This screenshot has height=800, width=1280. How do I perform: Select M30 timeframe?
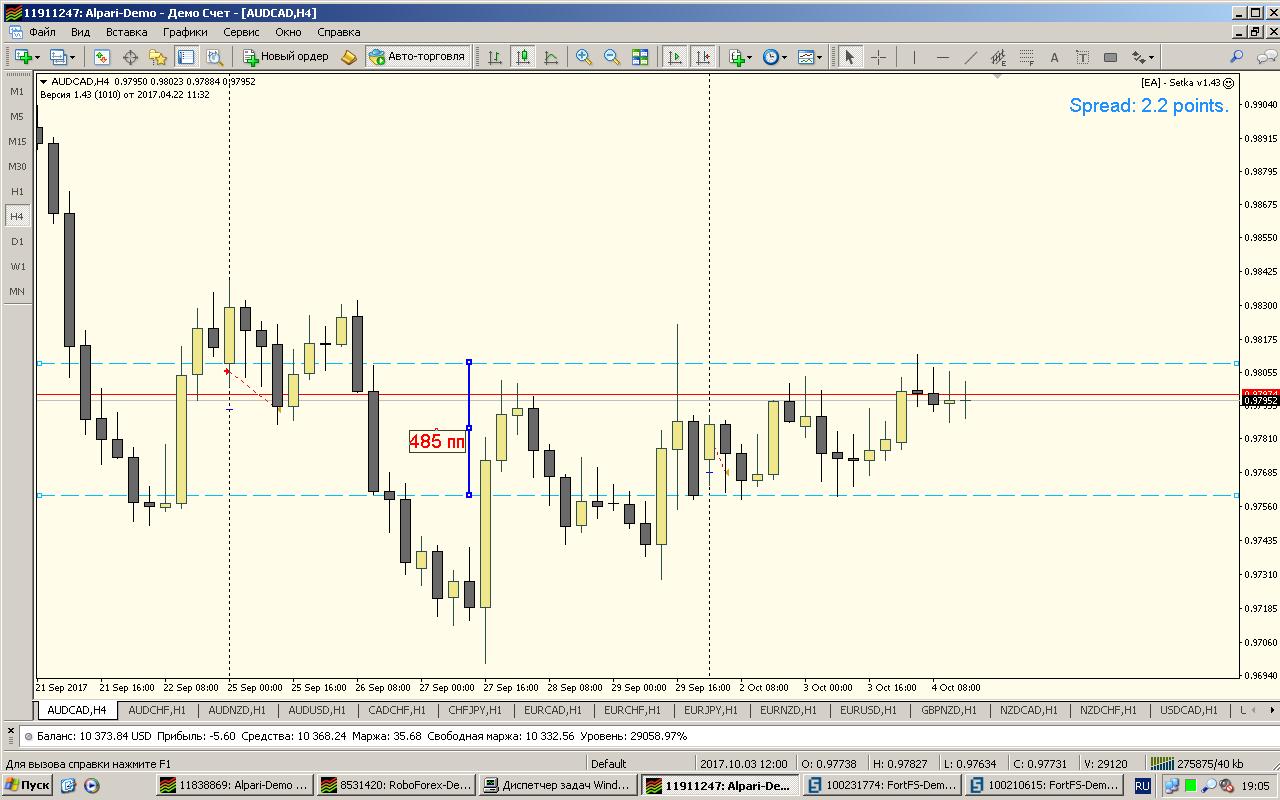17,166
